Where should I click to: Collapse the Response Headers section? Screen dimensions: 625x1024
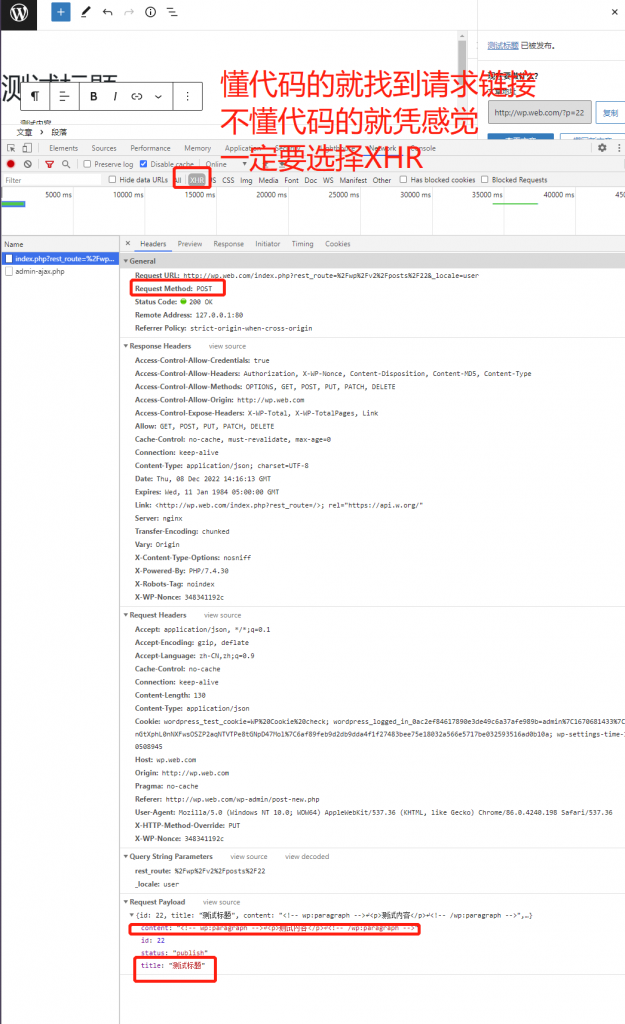pos(126,346)
